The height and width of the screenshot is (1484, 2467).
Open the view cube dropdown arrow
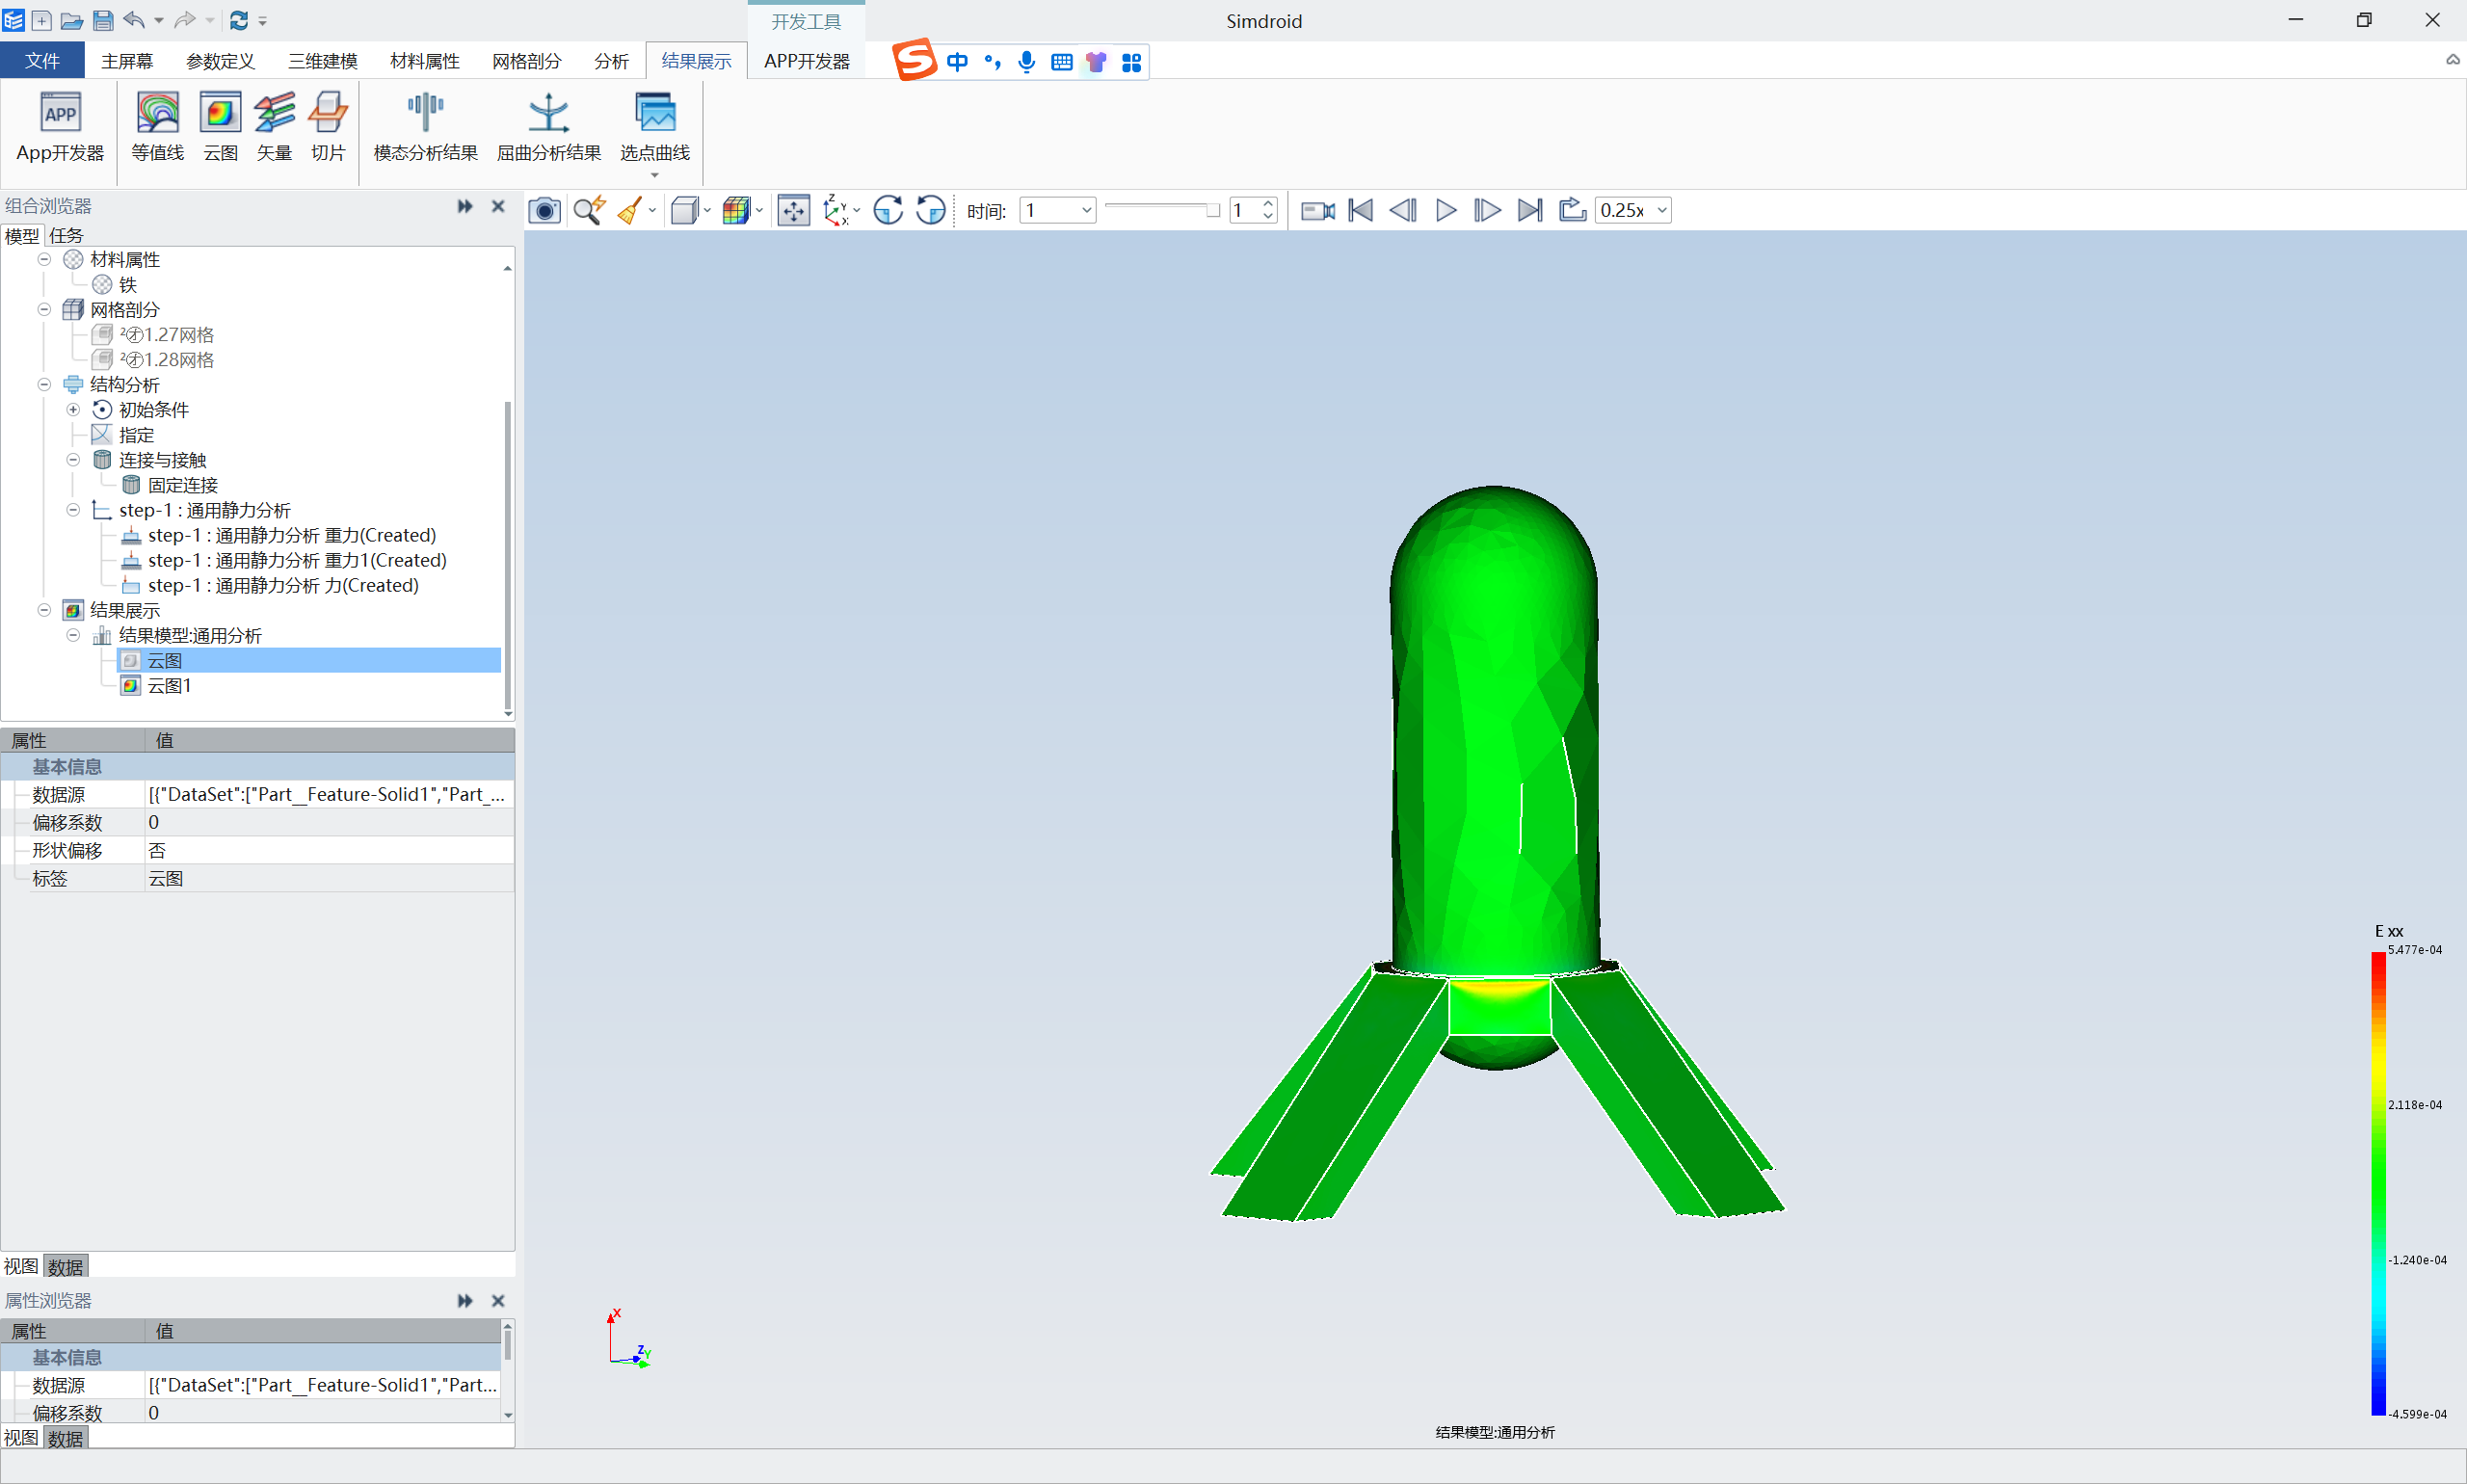pos(707,210)
